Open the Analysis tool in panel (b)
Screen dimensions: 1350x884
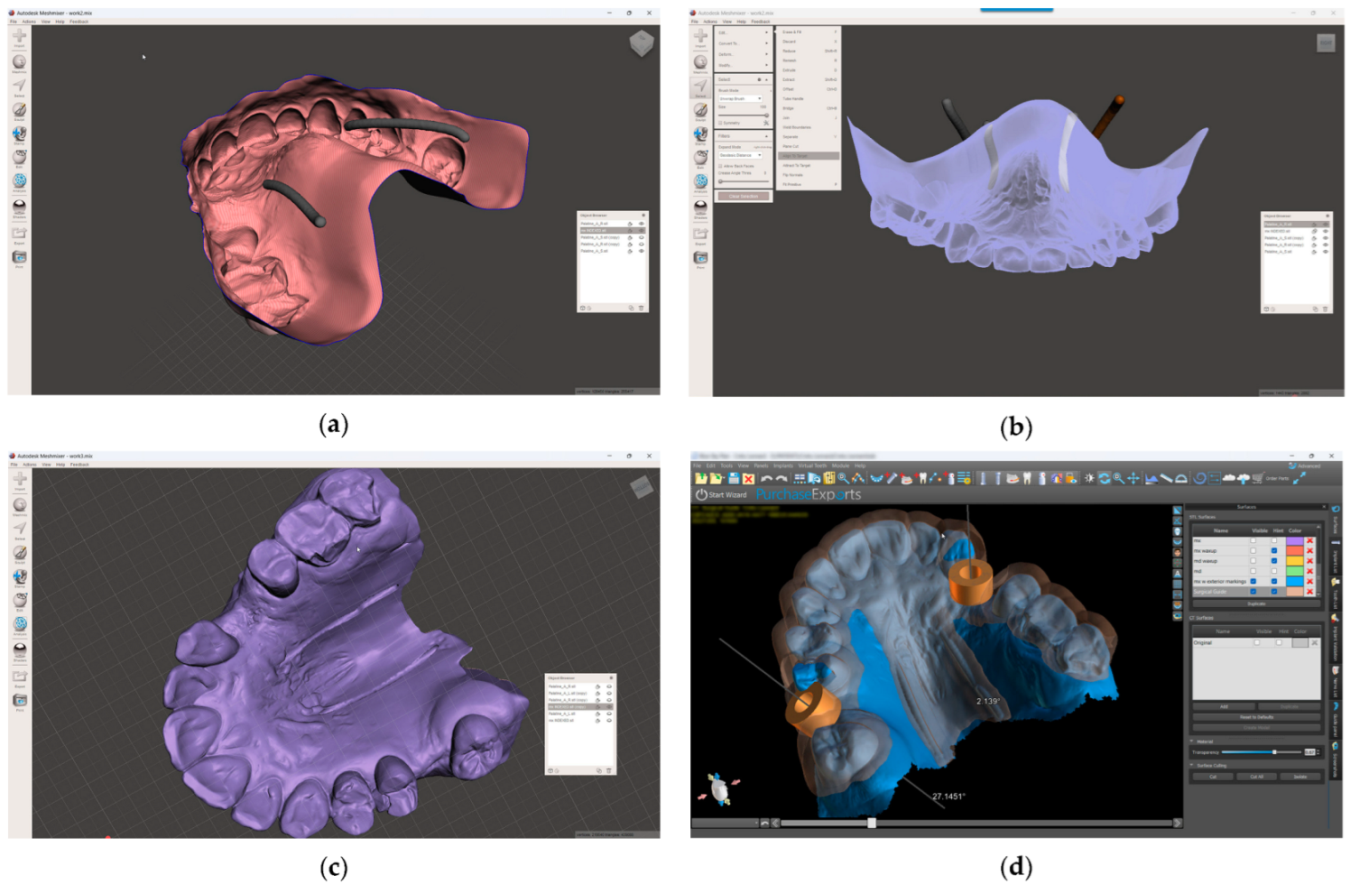[x=700, y=183]
